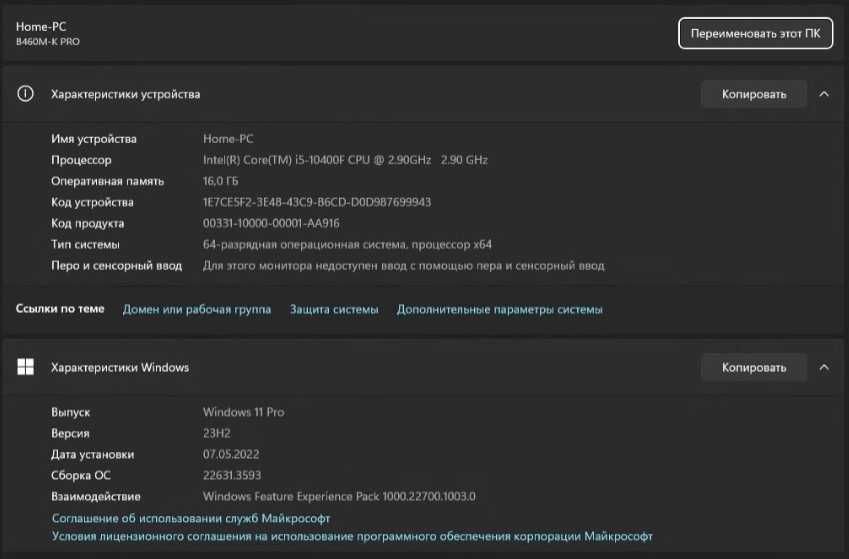
Task: Click the Сборка ОС label
Action: 81,475
